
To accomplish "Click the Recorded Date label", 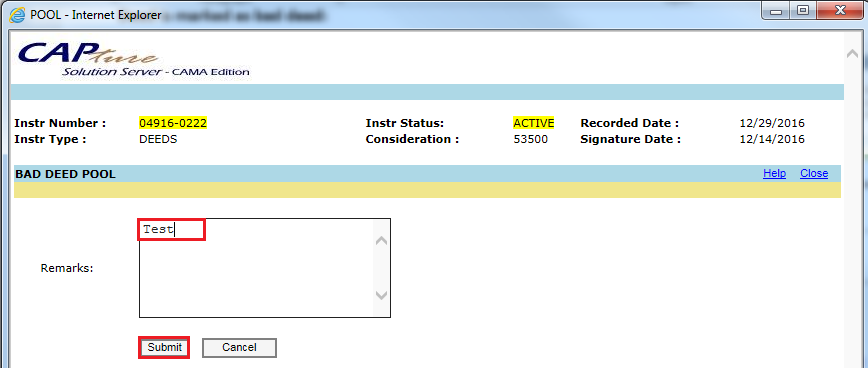I will (629, 123).
